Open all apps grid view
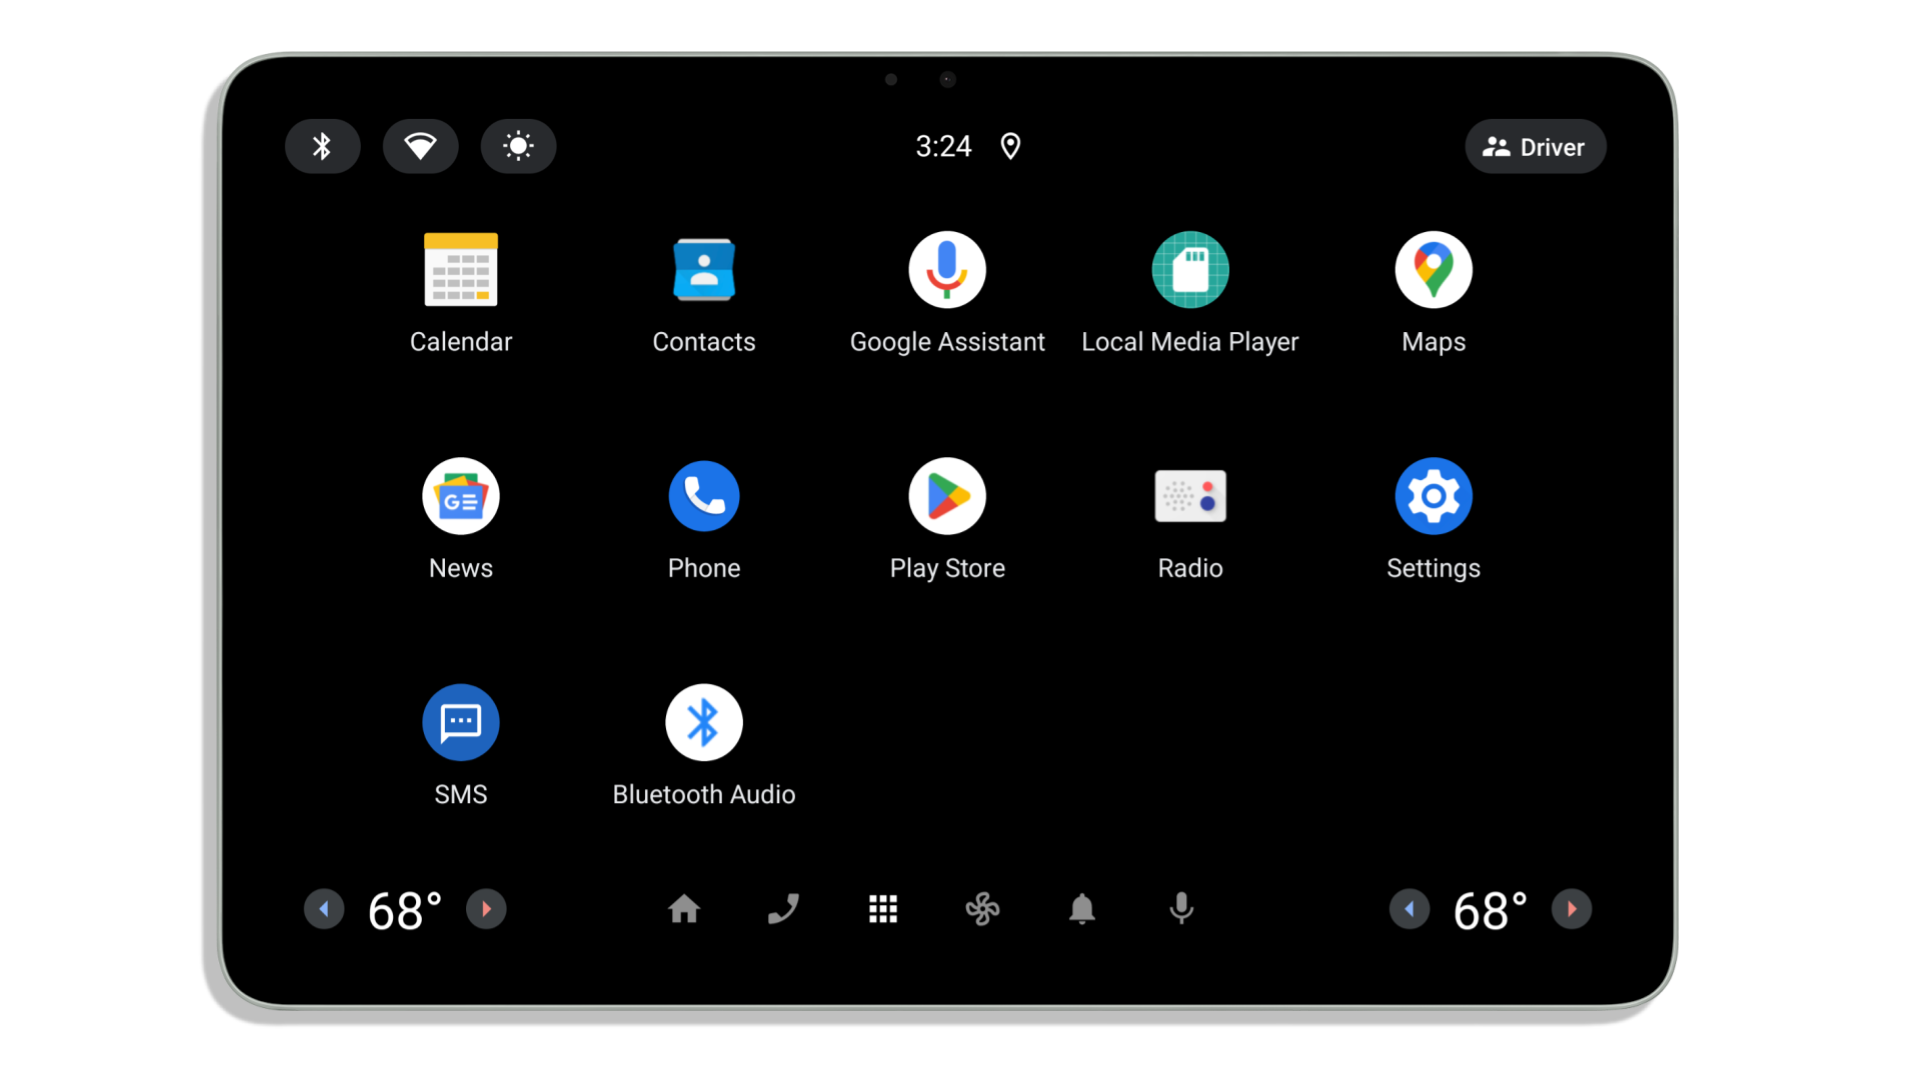Viewport: 1920px width, 1080px height. 884,909
